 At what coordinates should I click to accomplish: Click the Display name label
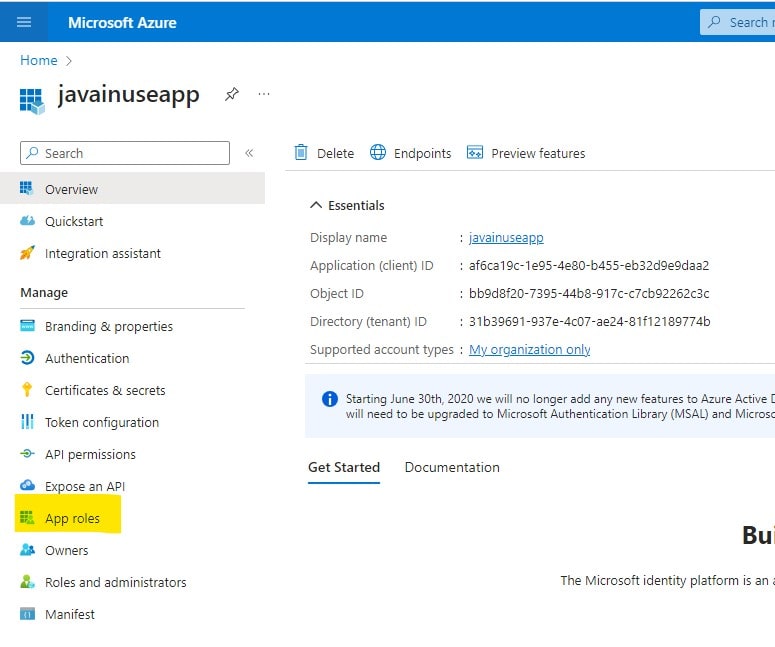(348, 238)
